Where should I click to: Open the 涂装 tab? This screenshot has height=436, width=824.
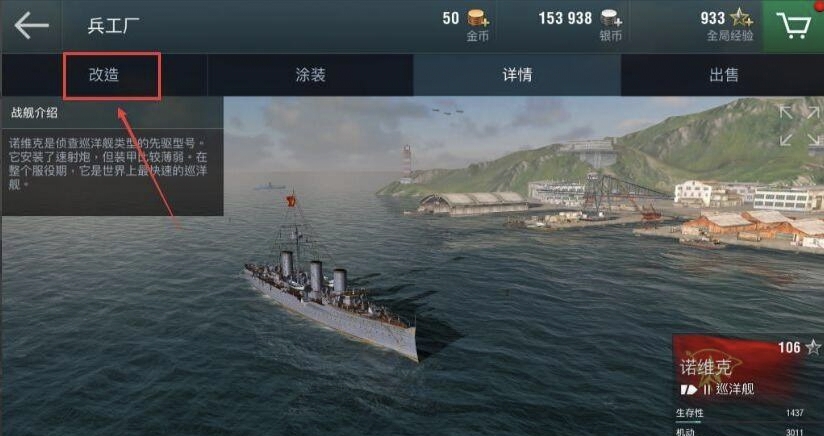tap(310, 75)
